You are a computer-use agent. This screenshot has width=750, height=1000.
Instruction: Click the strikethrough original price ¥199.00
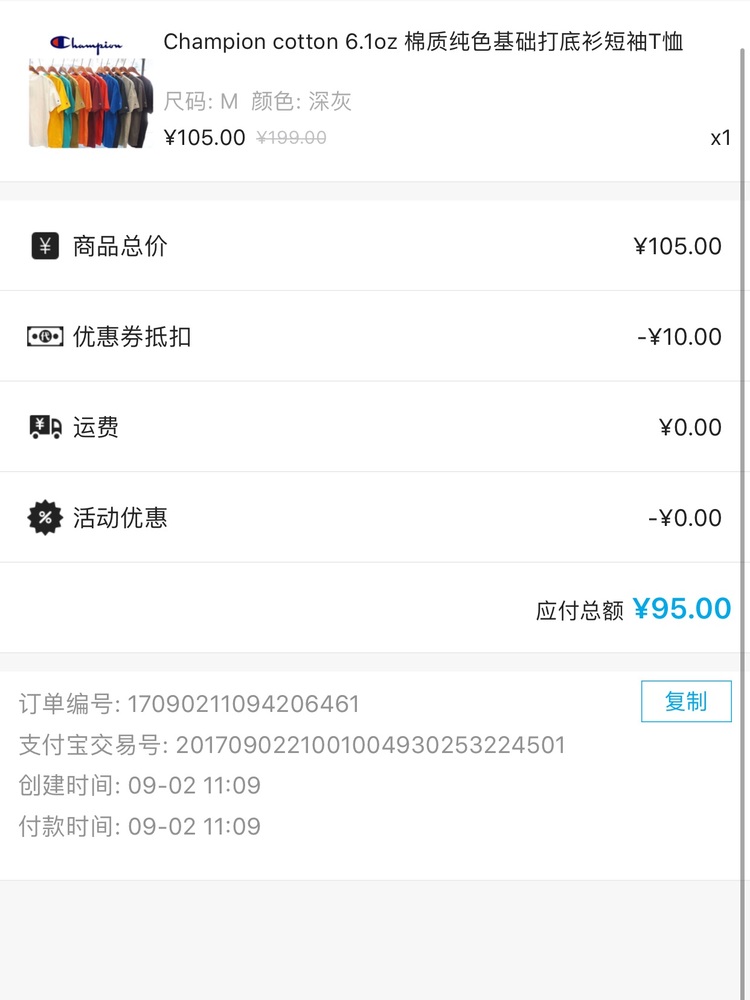click(291, 137)
